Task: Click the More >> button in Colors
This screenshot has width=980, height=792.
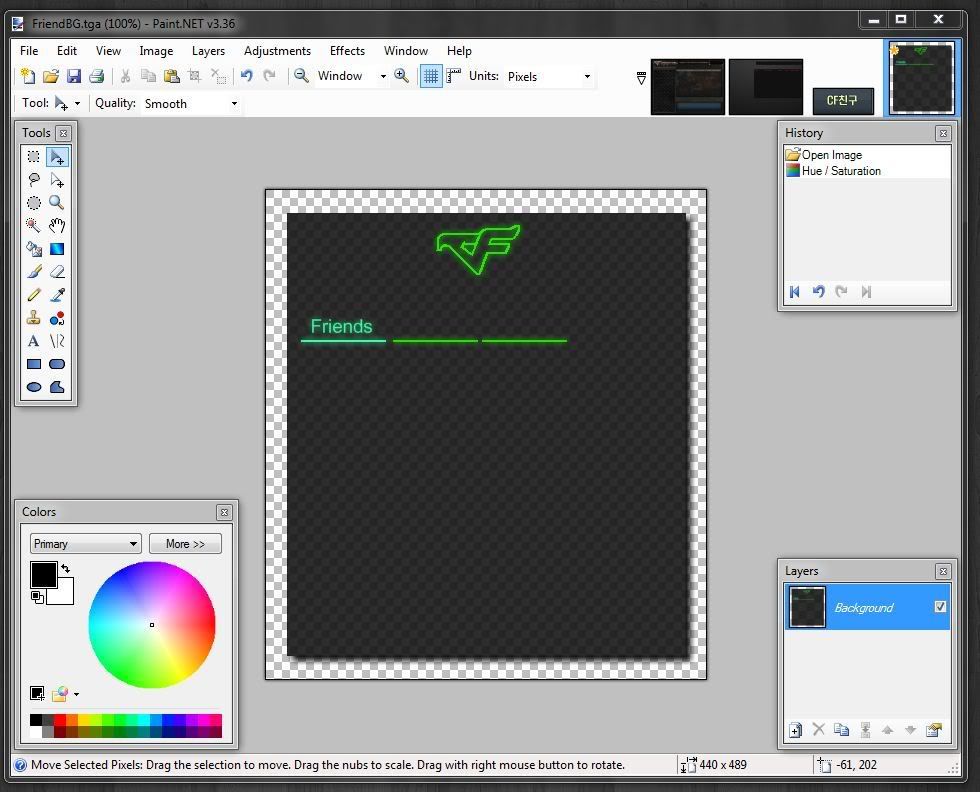Action: click(185, 543)
